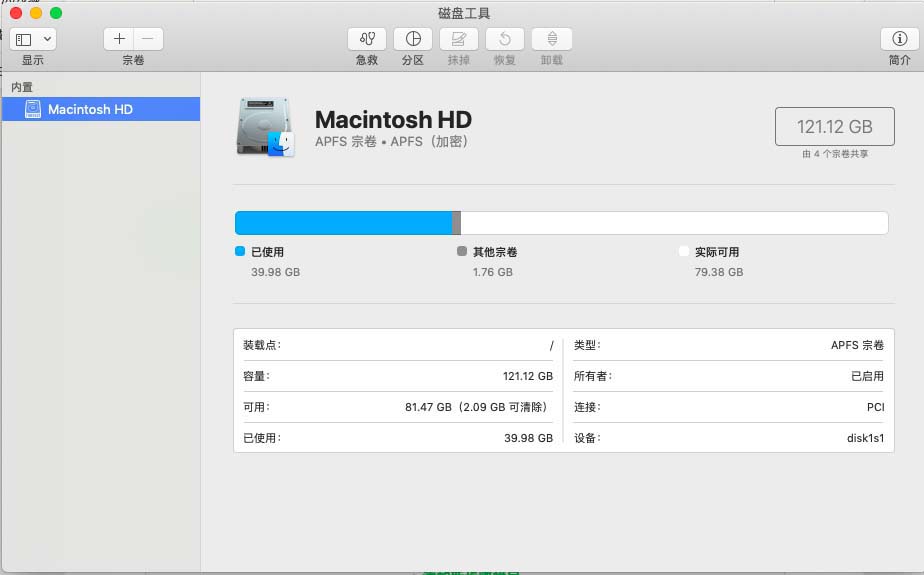Click the Partition (分区) pie icon
Image resolution: width=924 pixels, height=575 pixels.
[x=413, y=39]
